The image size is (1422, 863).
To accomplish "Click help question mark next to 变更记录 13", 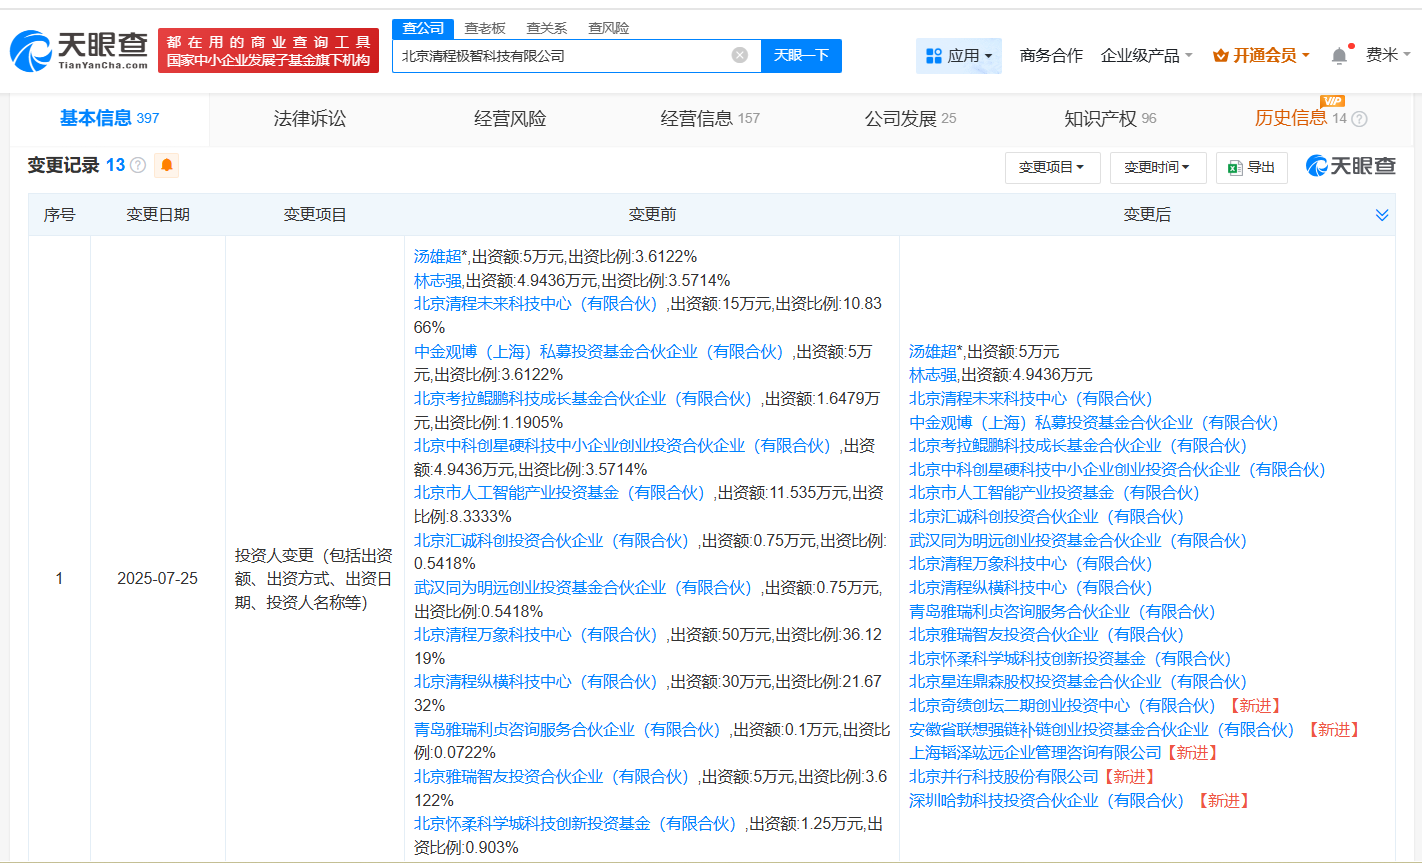I will click(138, 165).
